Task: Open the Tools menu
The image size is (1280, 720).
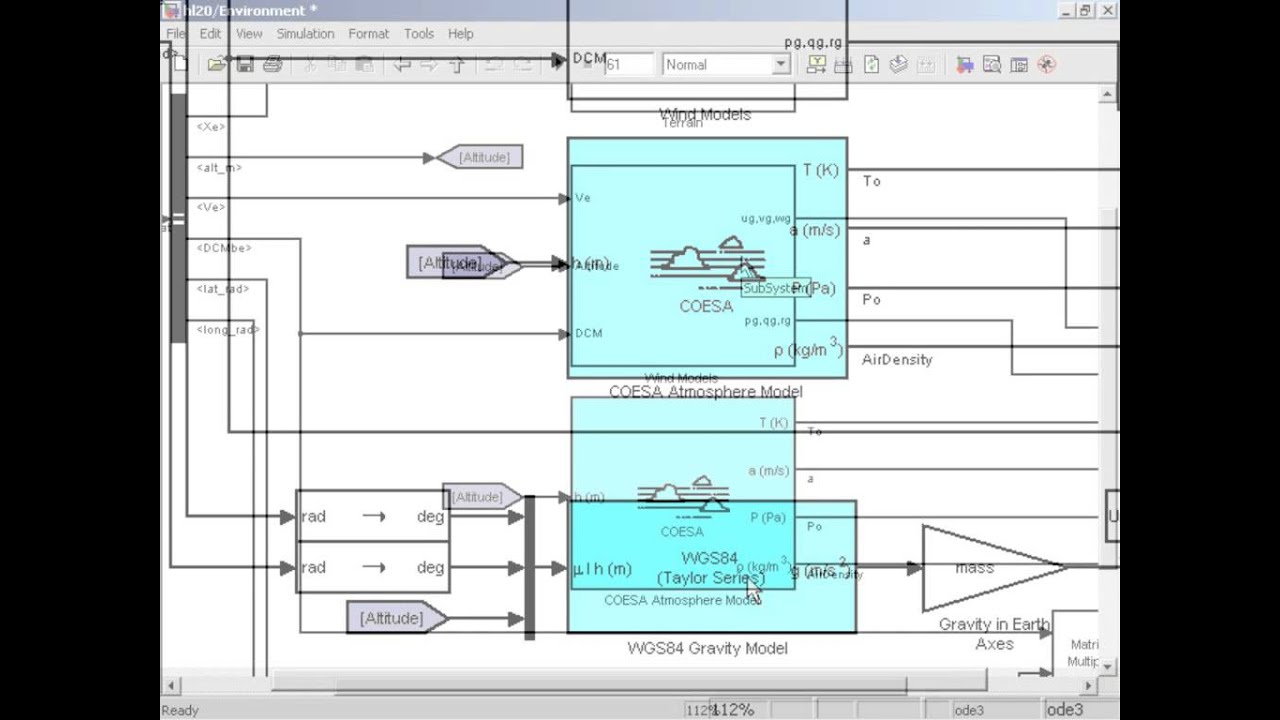Action: 419,33
